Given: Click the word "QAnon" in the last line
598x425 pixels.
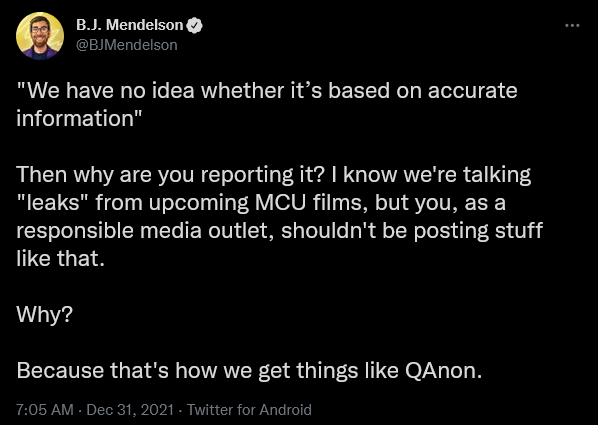Looking at the screenshot, I should 440,370.
